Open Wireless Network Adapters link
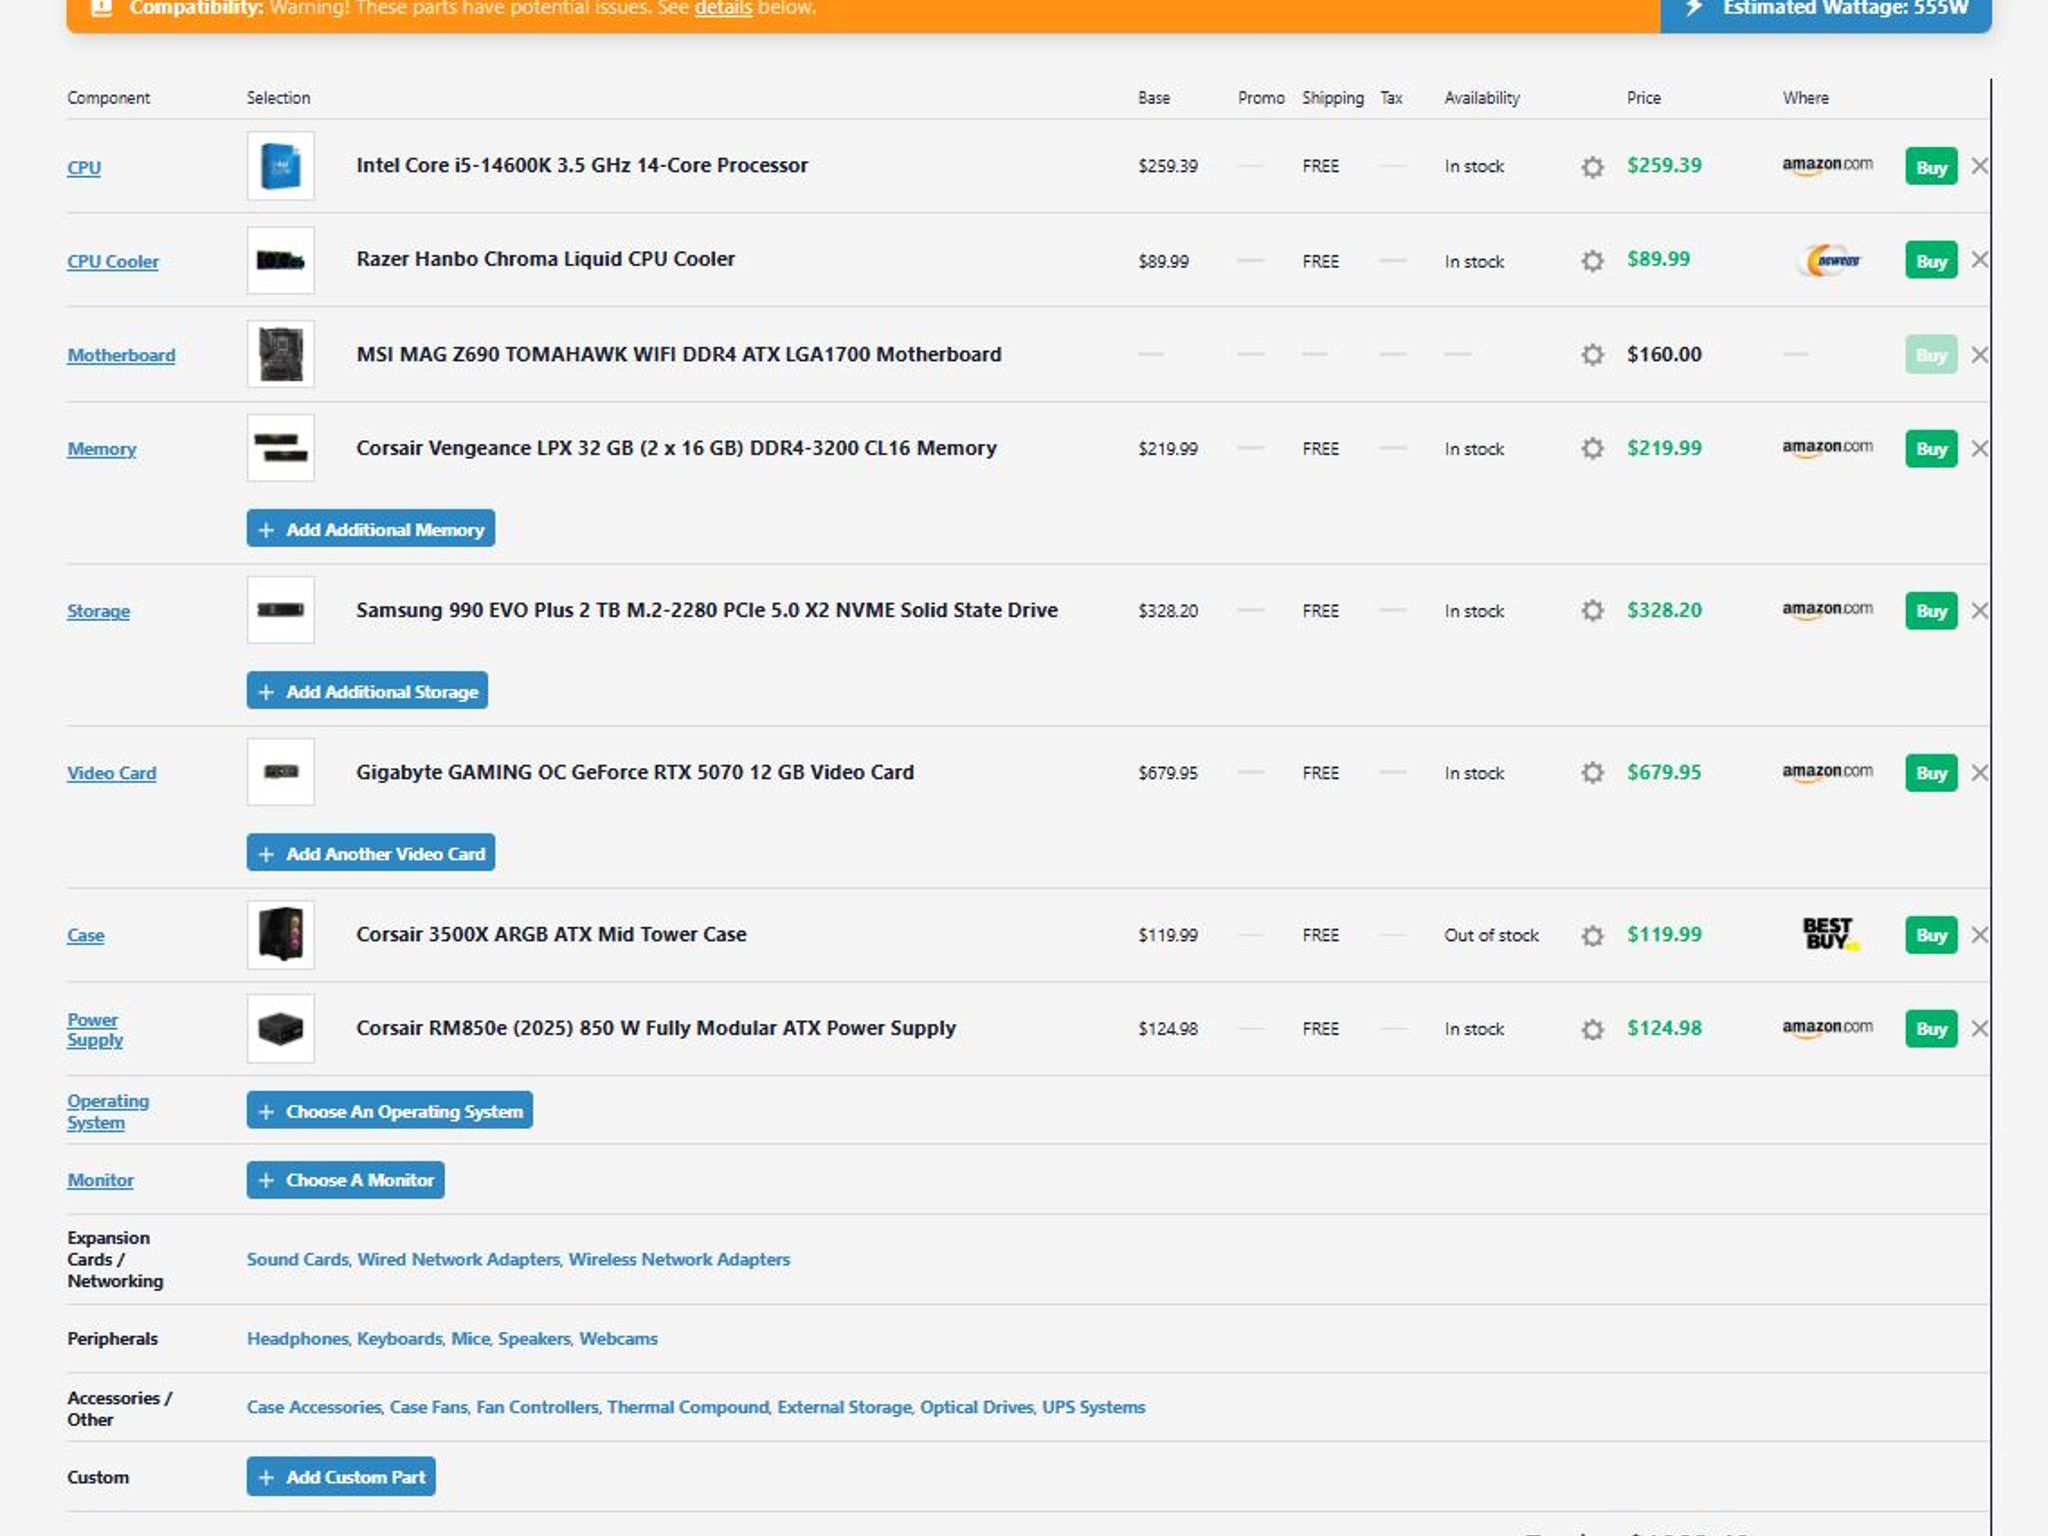2048x1536 pixels. pos(679,1259)
